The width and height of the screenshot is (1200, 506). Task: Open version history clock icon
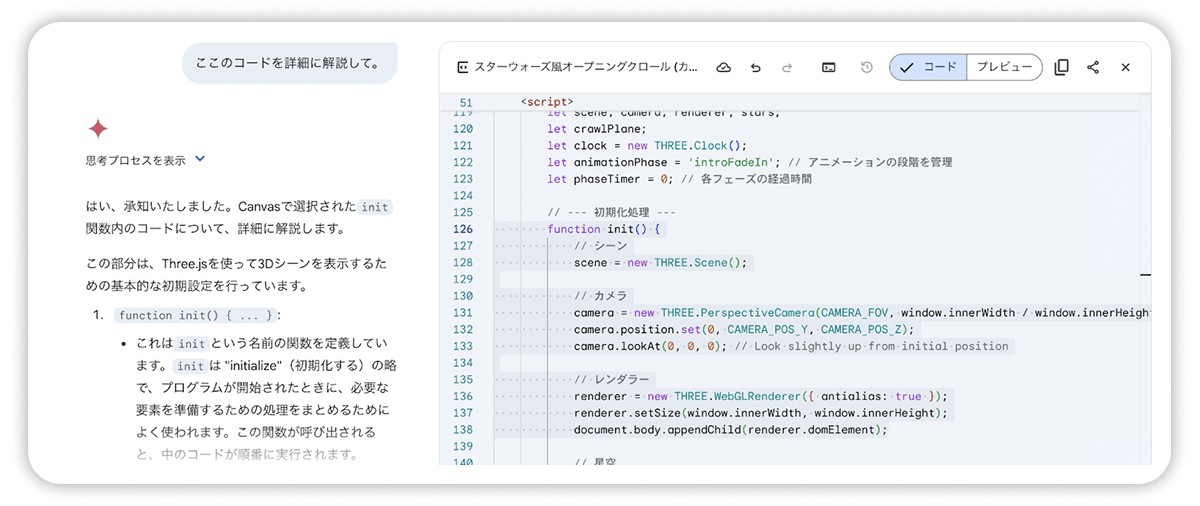click(867, 67)
